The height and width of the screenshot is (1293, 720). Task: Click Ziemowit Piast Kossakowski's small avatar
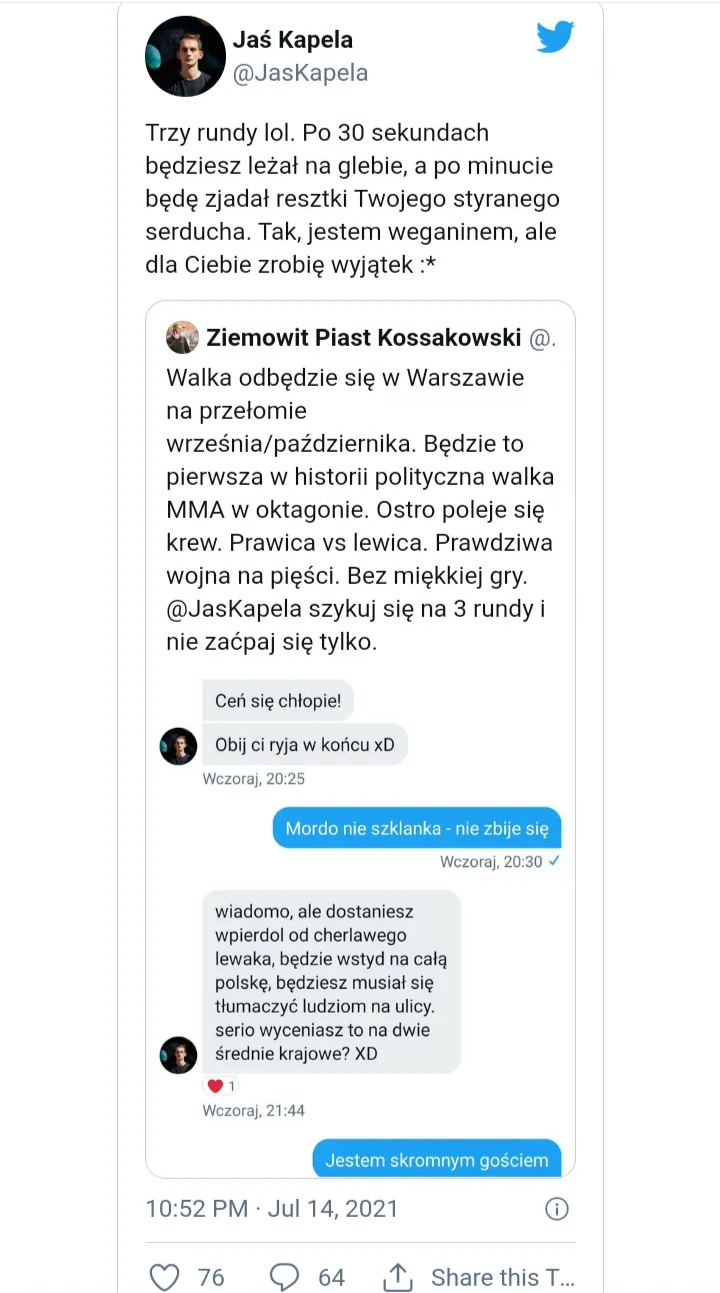pyautogui.click(x=181, y=338)
